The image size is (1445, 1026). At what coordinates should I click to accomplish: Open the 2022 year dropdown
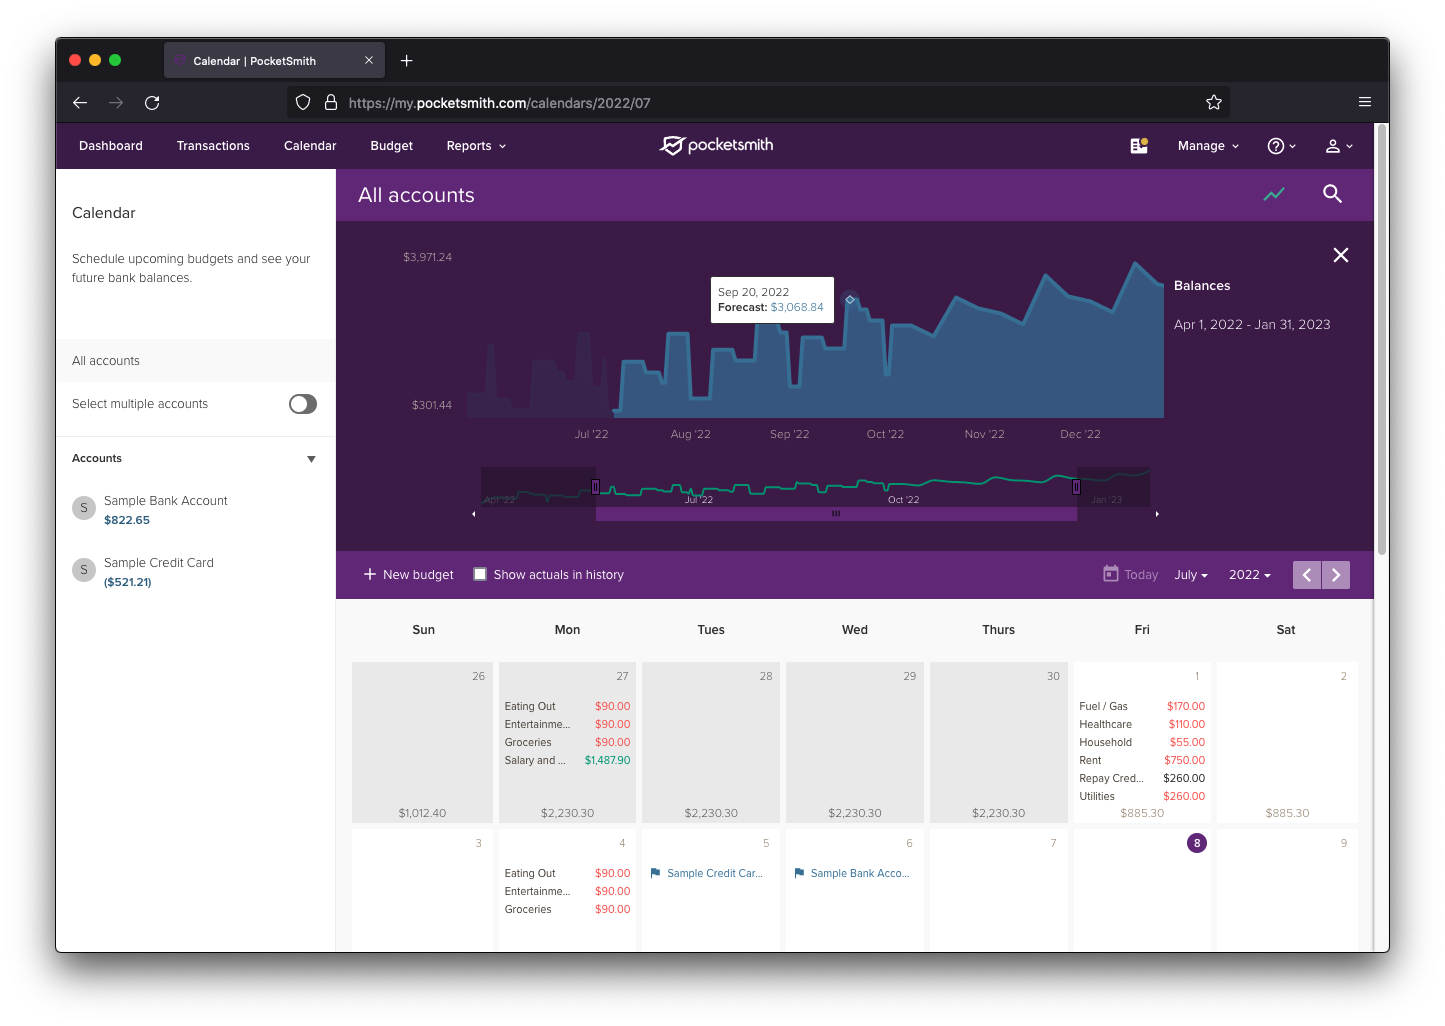(x=1249, y=575)
